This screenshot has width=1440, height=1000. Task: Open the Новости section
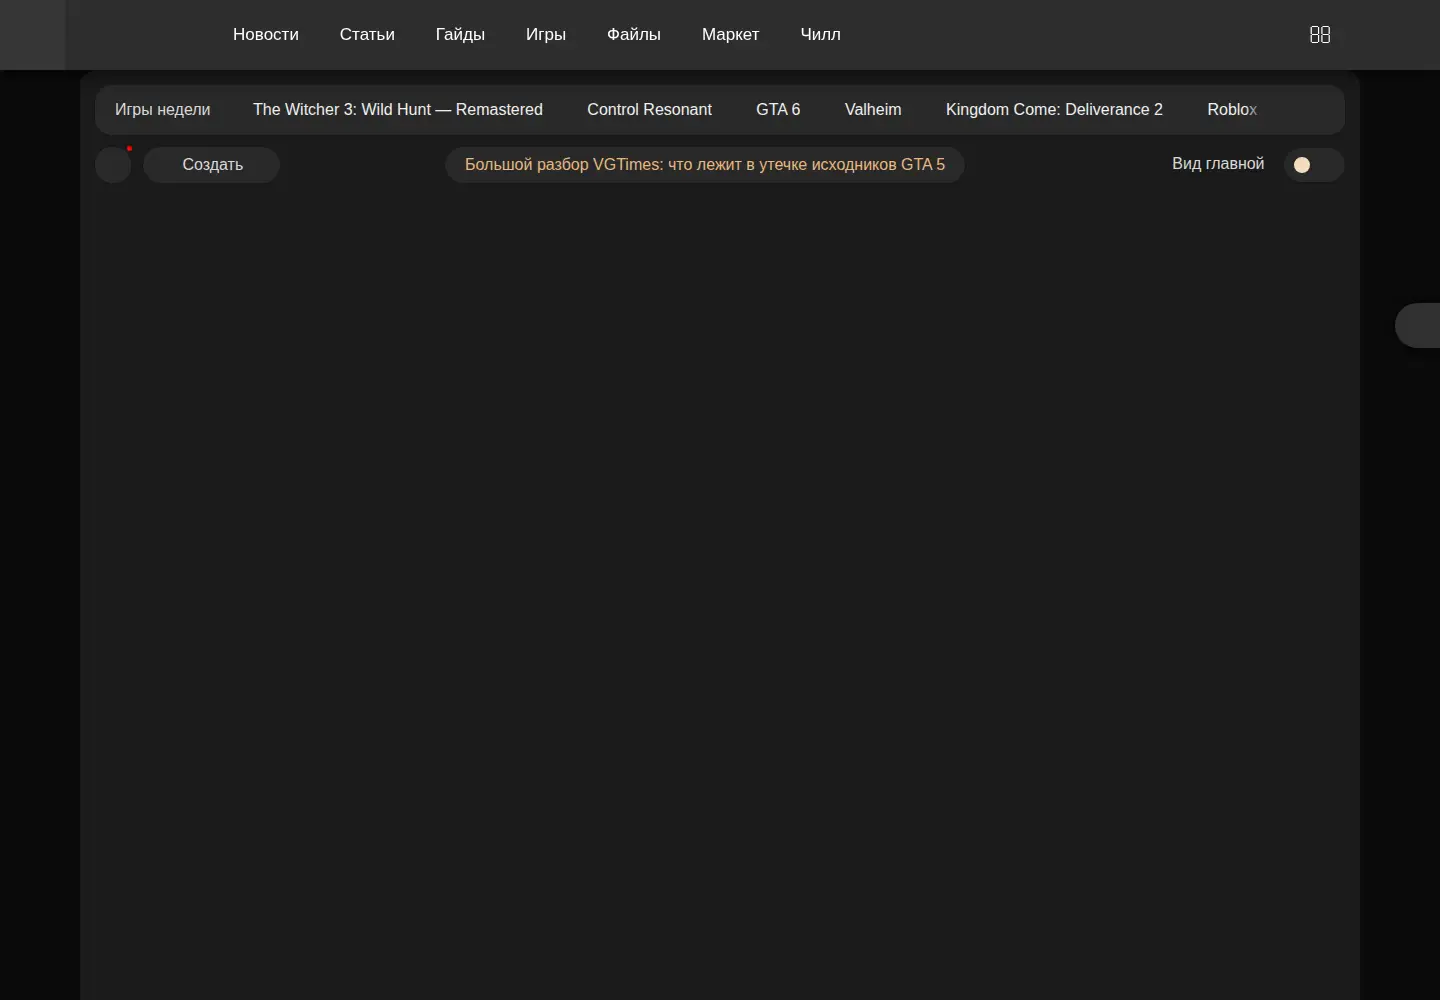pos(266,35)
